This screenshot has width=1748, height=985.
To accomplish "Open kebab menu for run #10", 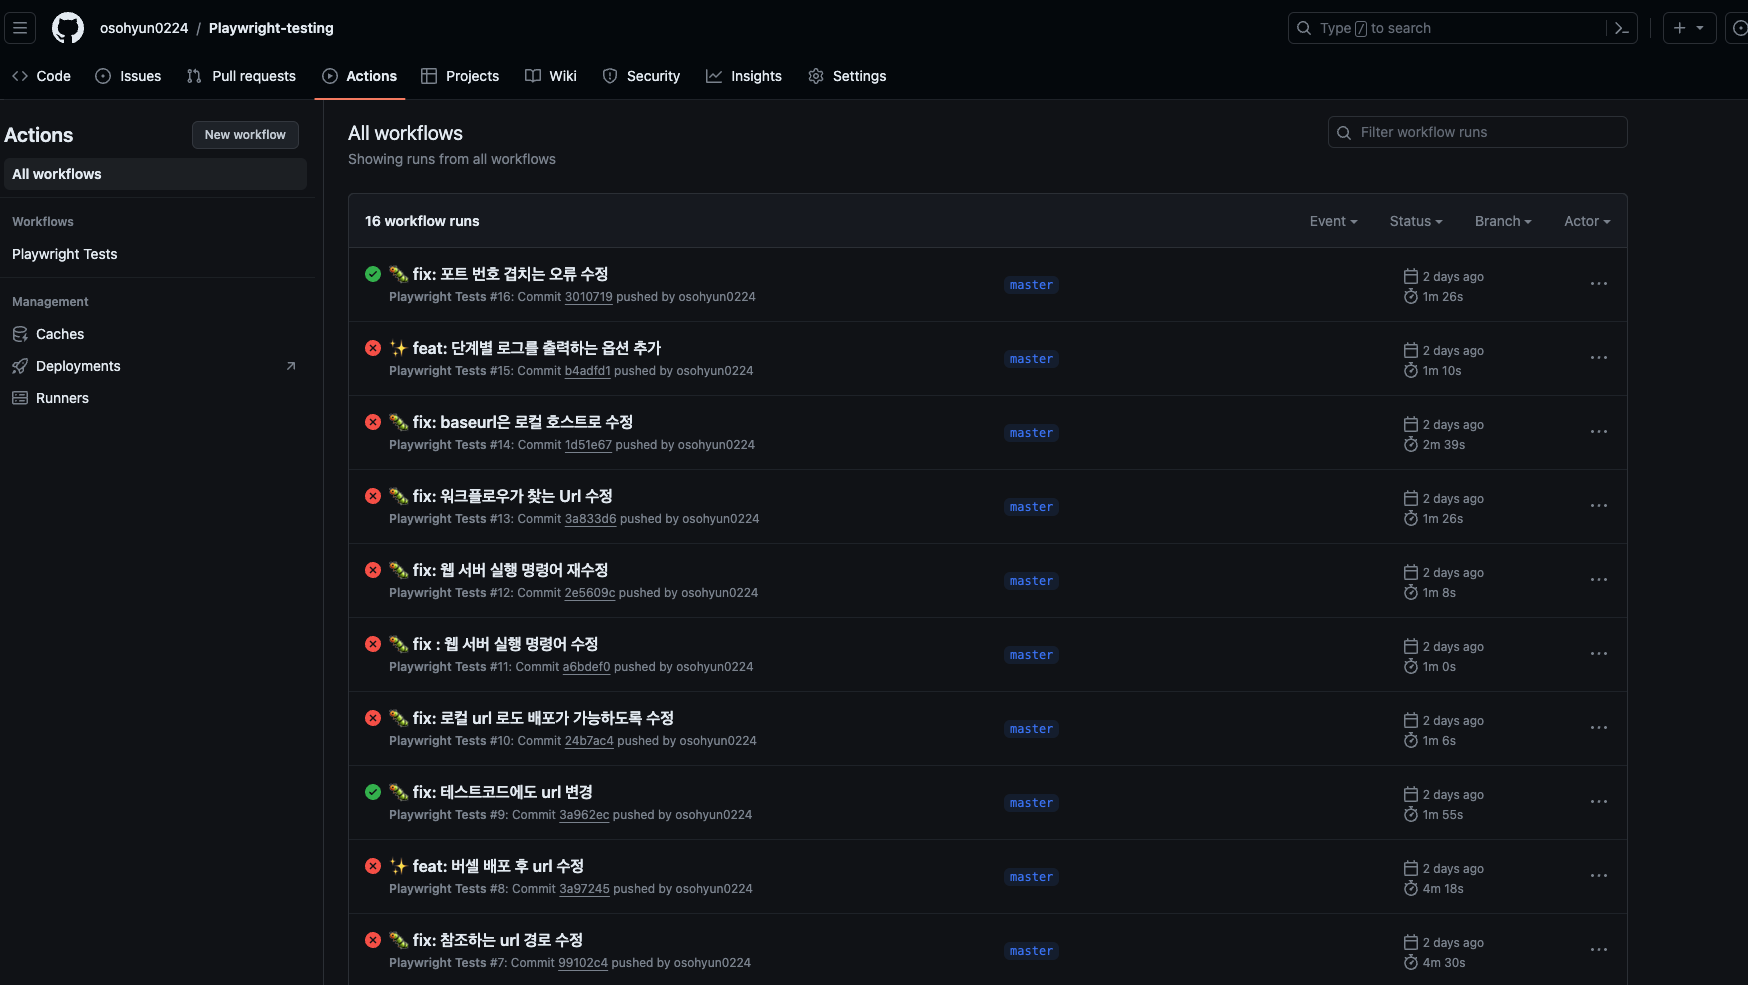I will click(x=1599, y=728).
